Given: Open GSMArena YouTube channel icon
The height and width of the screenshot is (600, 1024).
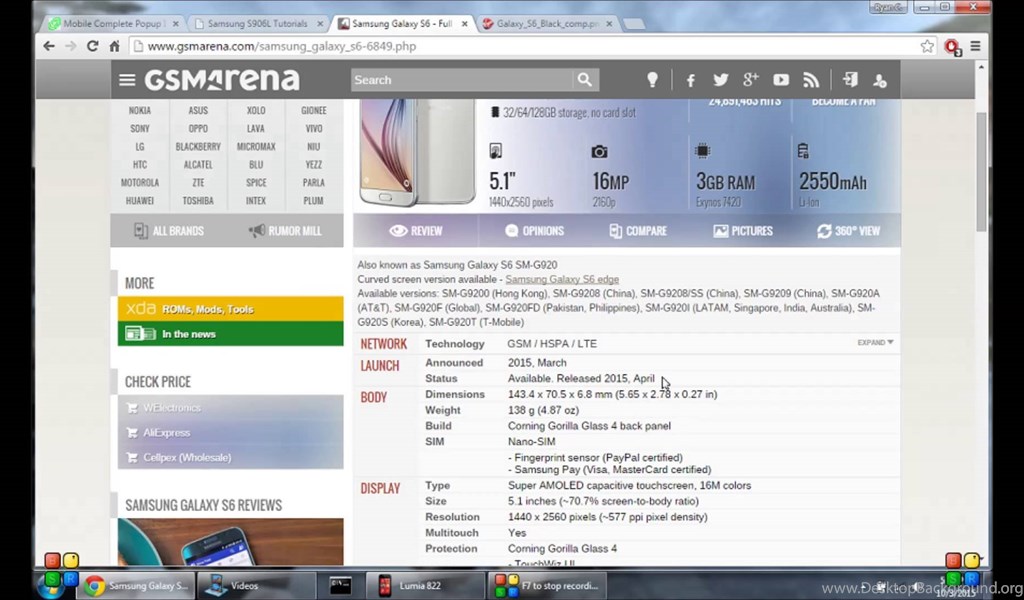Looking at the screenshot, I should (780, 80).
